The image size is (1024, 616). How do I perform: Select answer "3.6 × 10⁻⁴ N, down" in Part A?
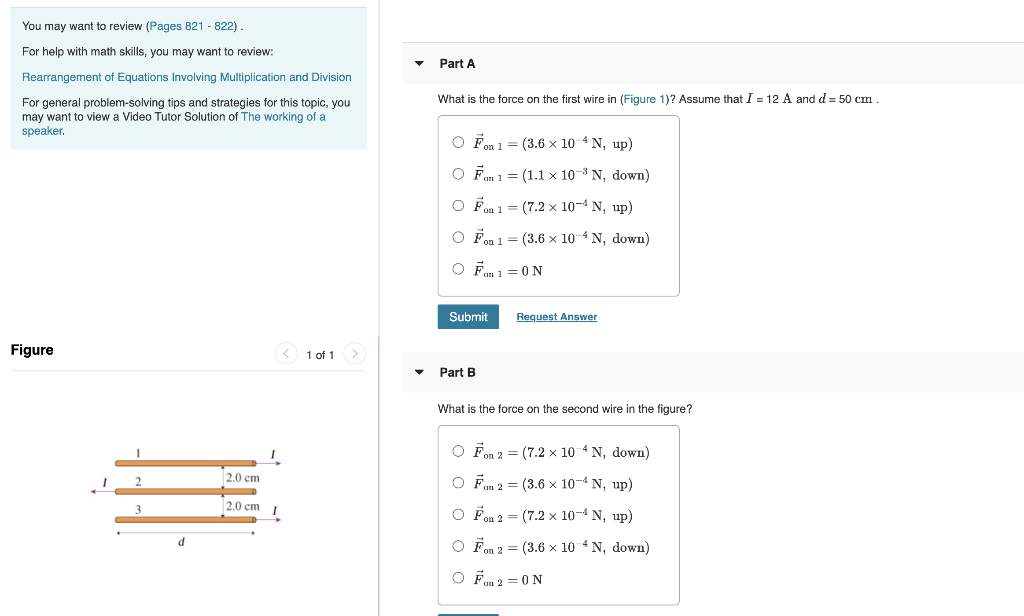pos(457,238)
